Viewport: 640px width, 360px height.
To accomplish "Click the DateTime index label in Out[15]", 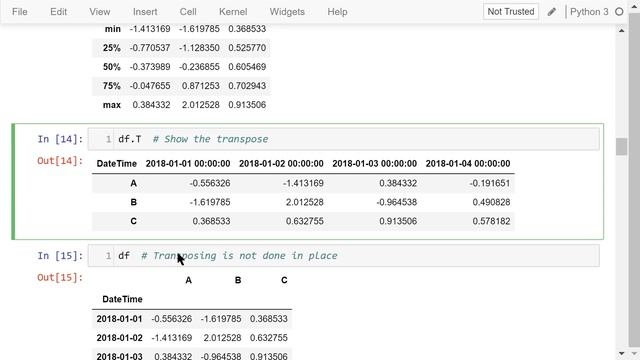I will tap(122, 299).
